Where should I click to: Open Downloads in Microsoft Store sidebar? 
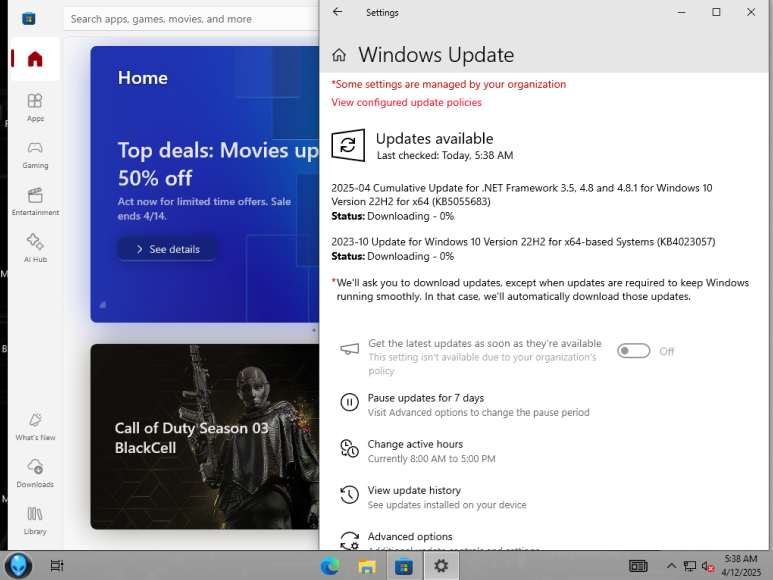coord(35,474)
